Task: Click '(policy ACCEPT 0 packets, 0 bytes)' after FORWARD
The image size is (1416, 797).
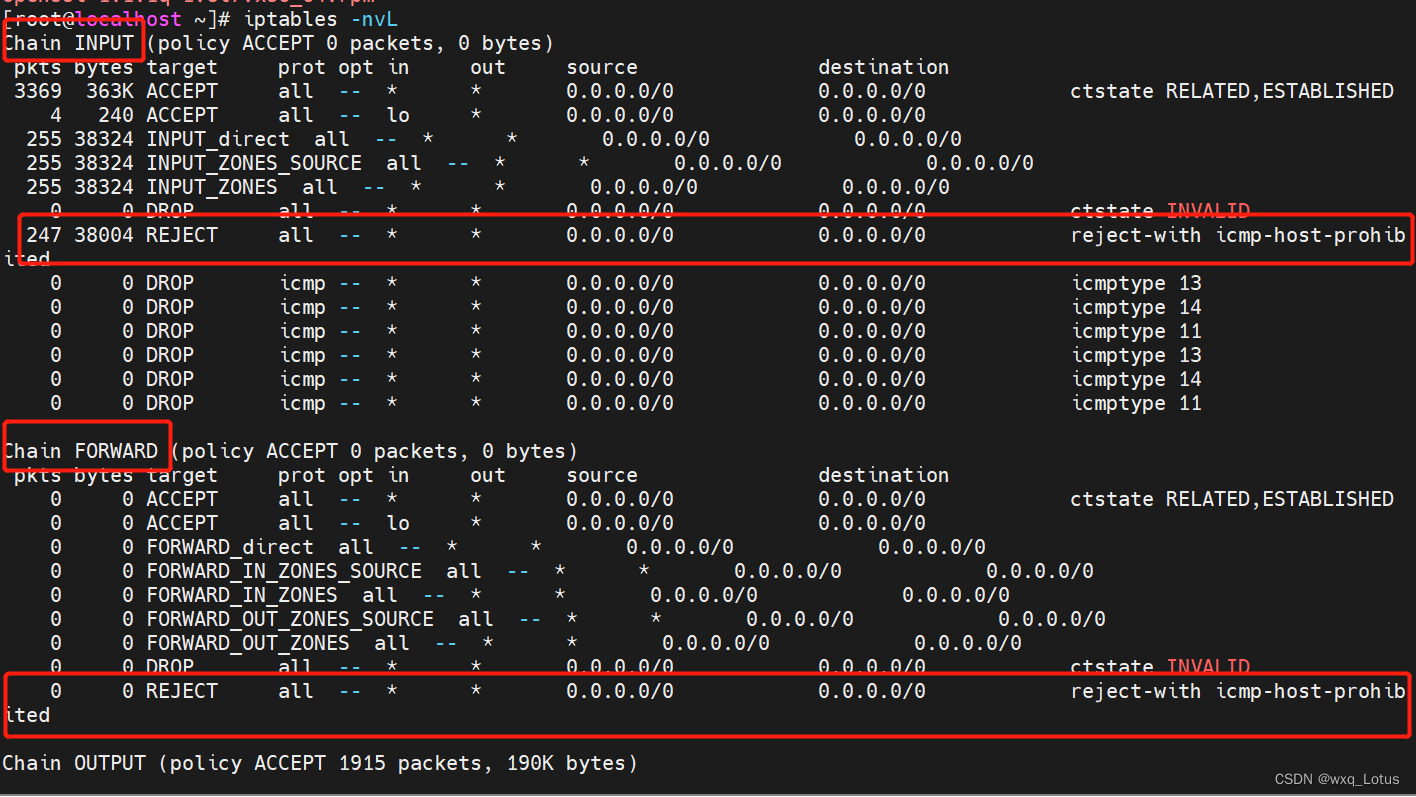Action: 374,451
